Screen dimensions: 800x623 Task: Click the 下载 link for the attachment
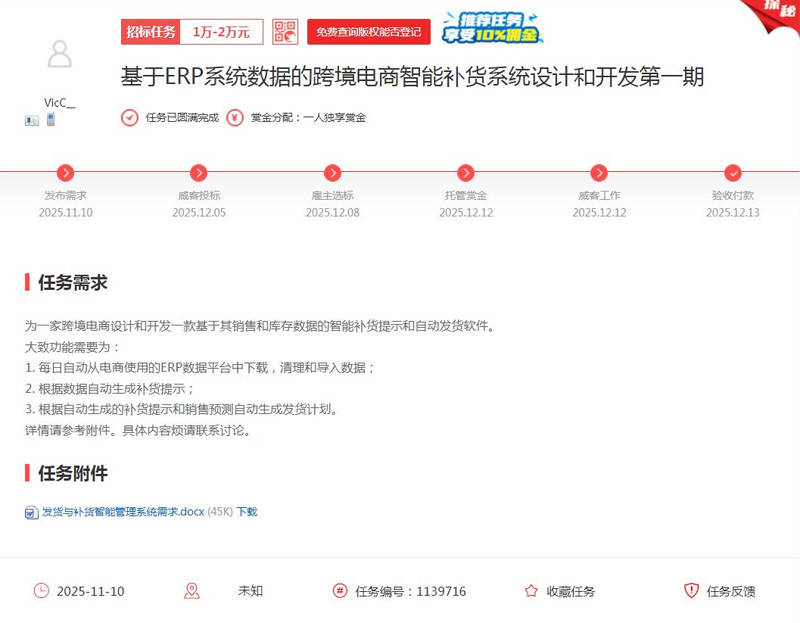(x=247, y=511)
